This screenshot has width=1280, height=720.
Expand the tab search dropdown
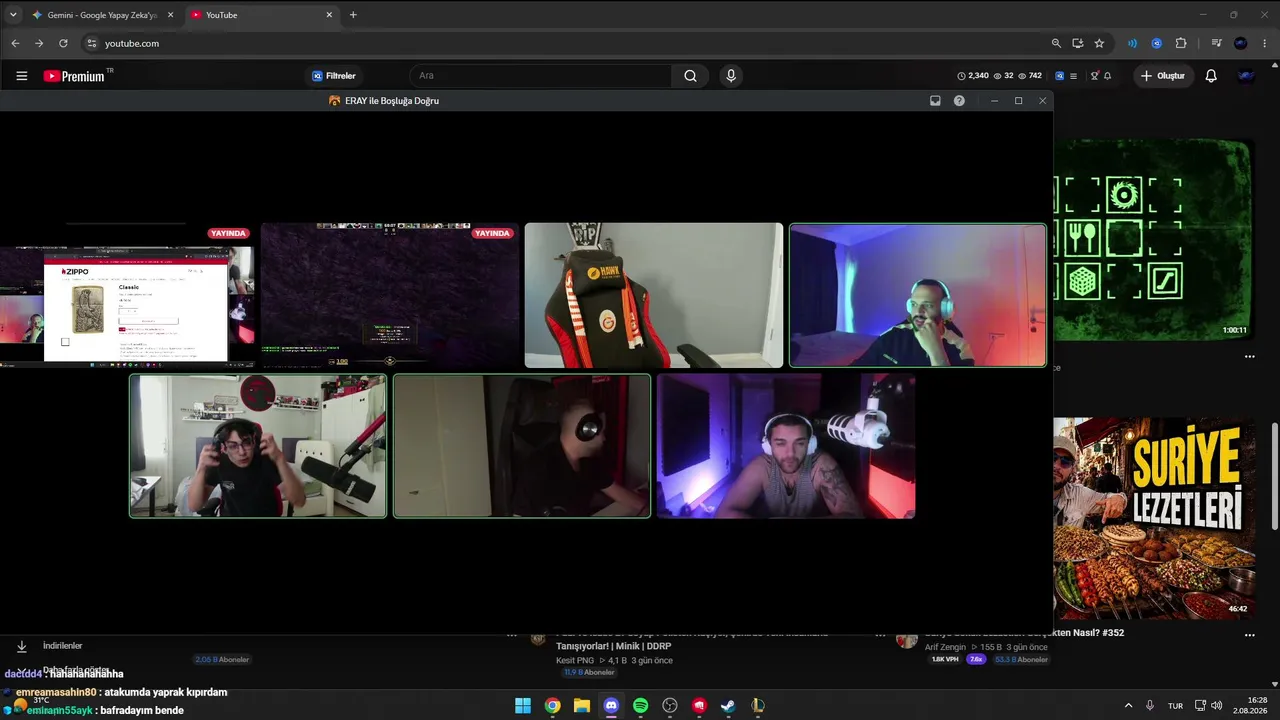(x=13, y=15)
